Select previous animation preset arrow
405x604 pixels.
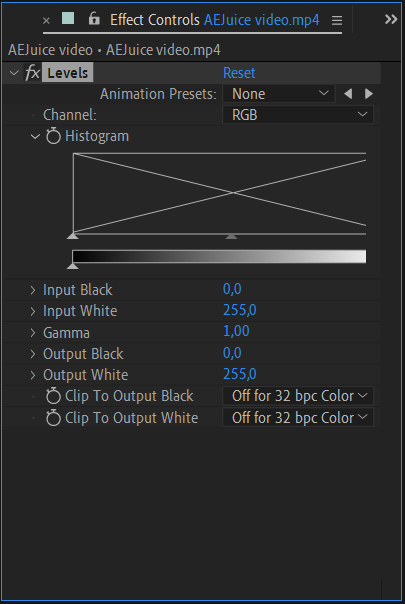point(348,94)
